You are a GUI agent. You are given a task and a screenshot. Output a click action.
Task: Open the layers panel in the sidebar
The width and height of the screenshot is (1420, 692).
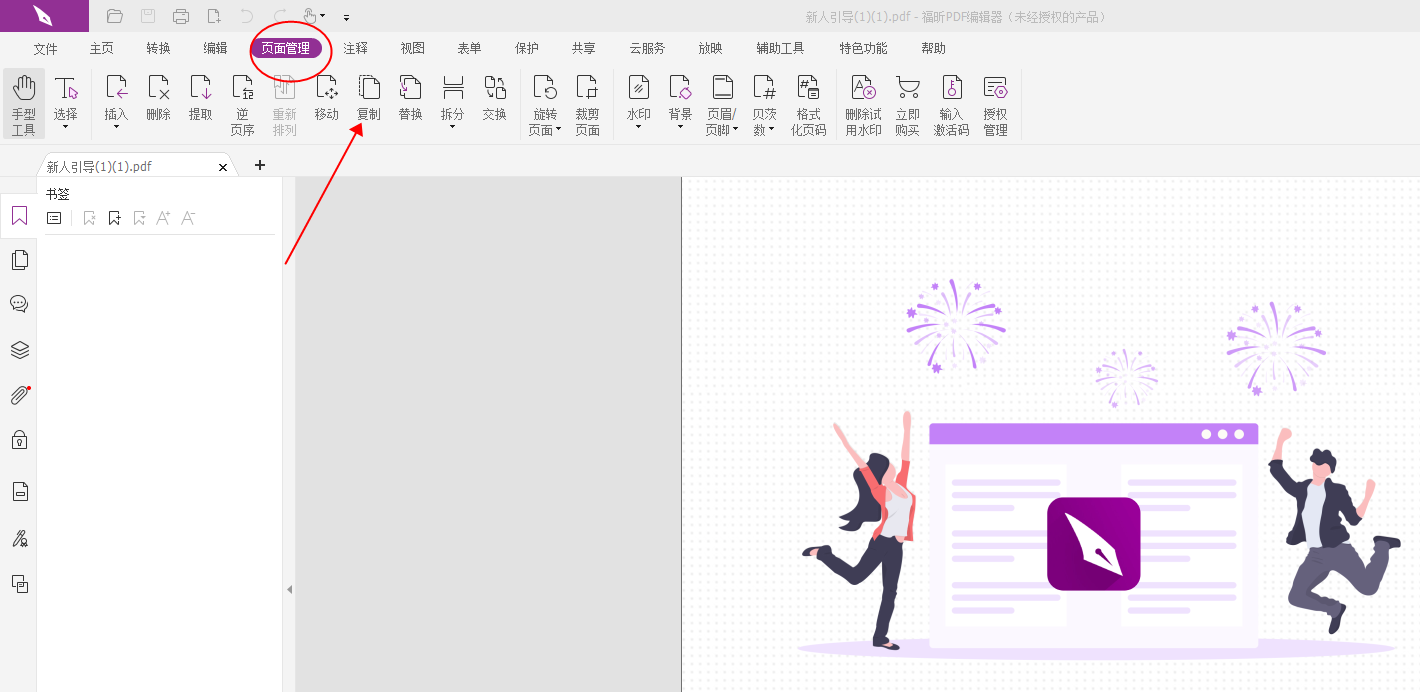point(19,350)
